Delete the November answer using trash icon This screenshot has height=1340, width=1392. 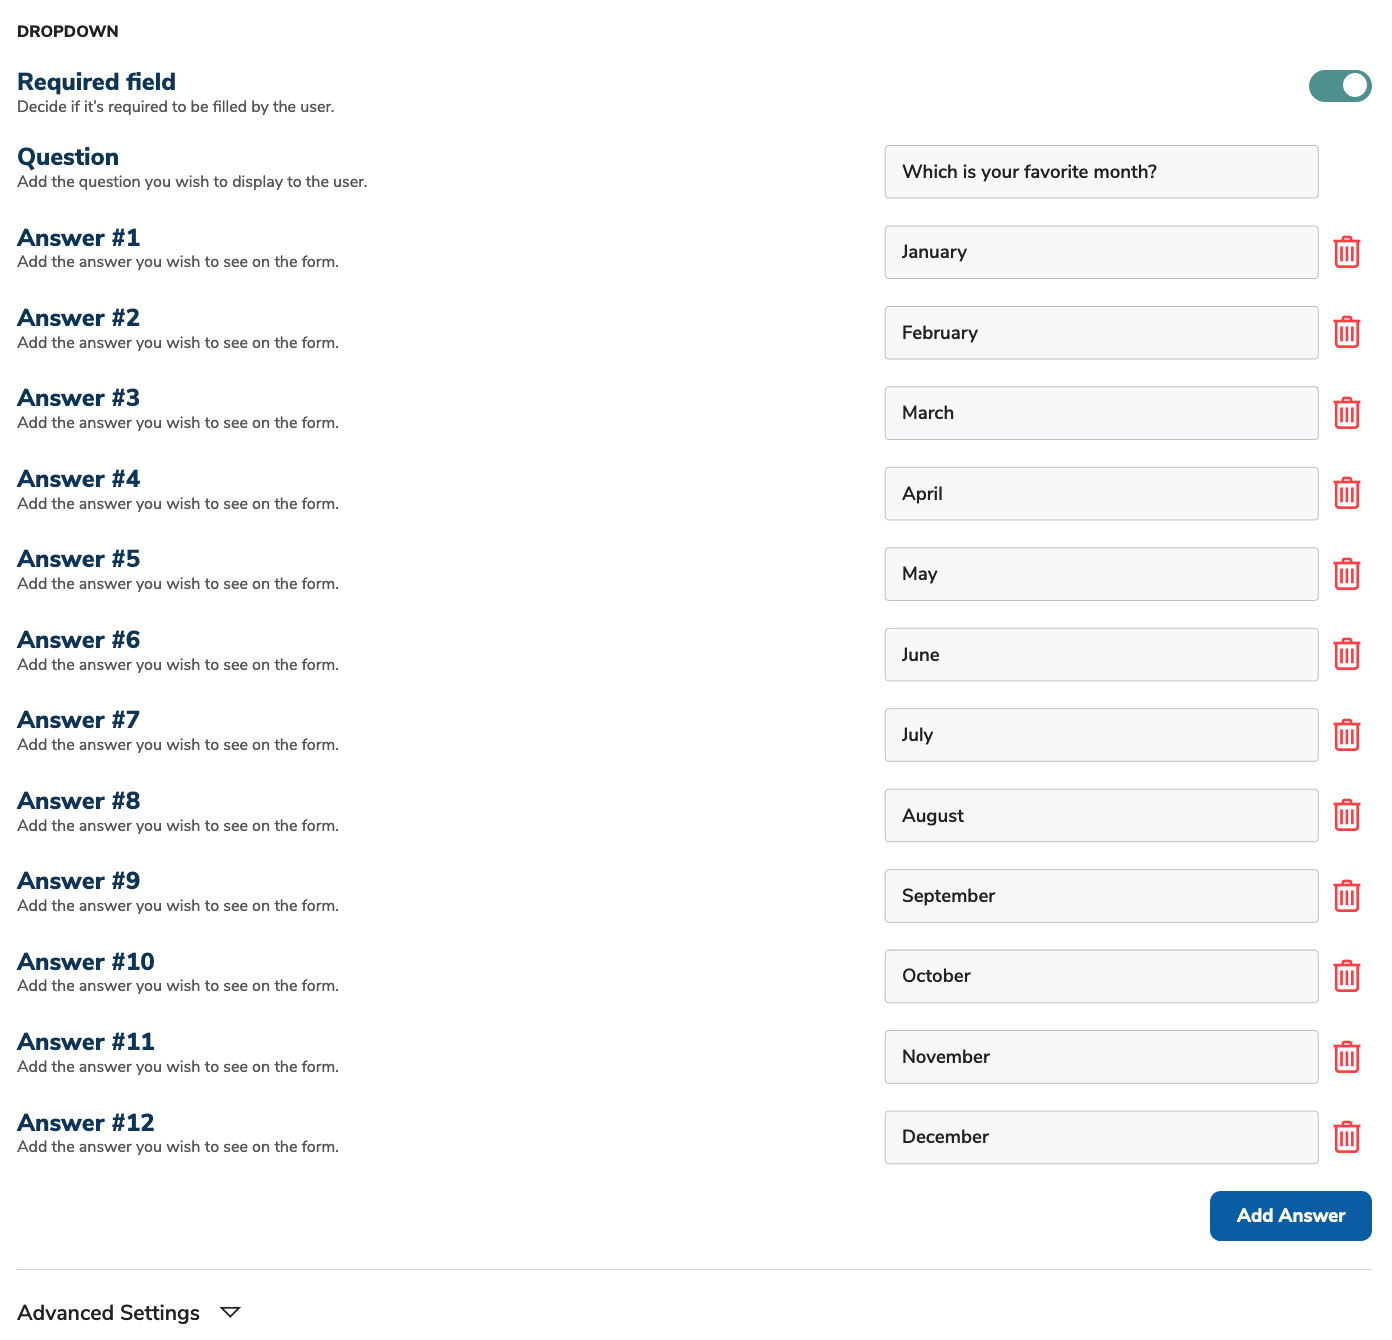pos(1346,1057)
